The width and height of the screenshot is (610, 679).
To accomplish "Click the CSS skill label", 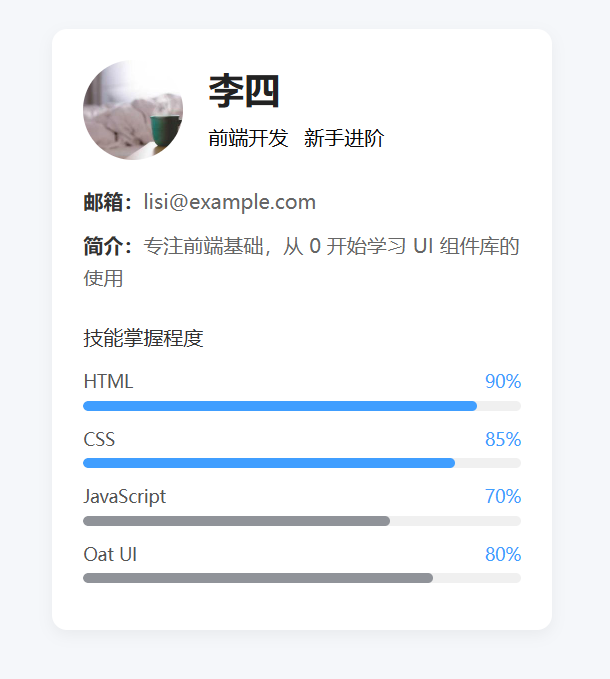I will pos(99,439).
